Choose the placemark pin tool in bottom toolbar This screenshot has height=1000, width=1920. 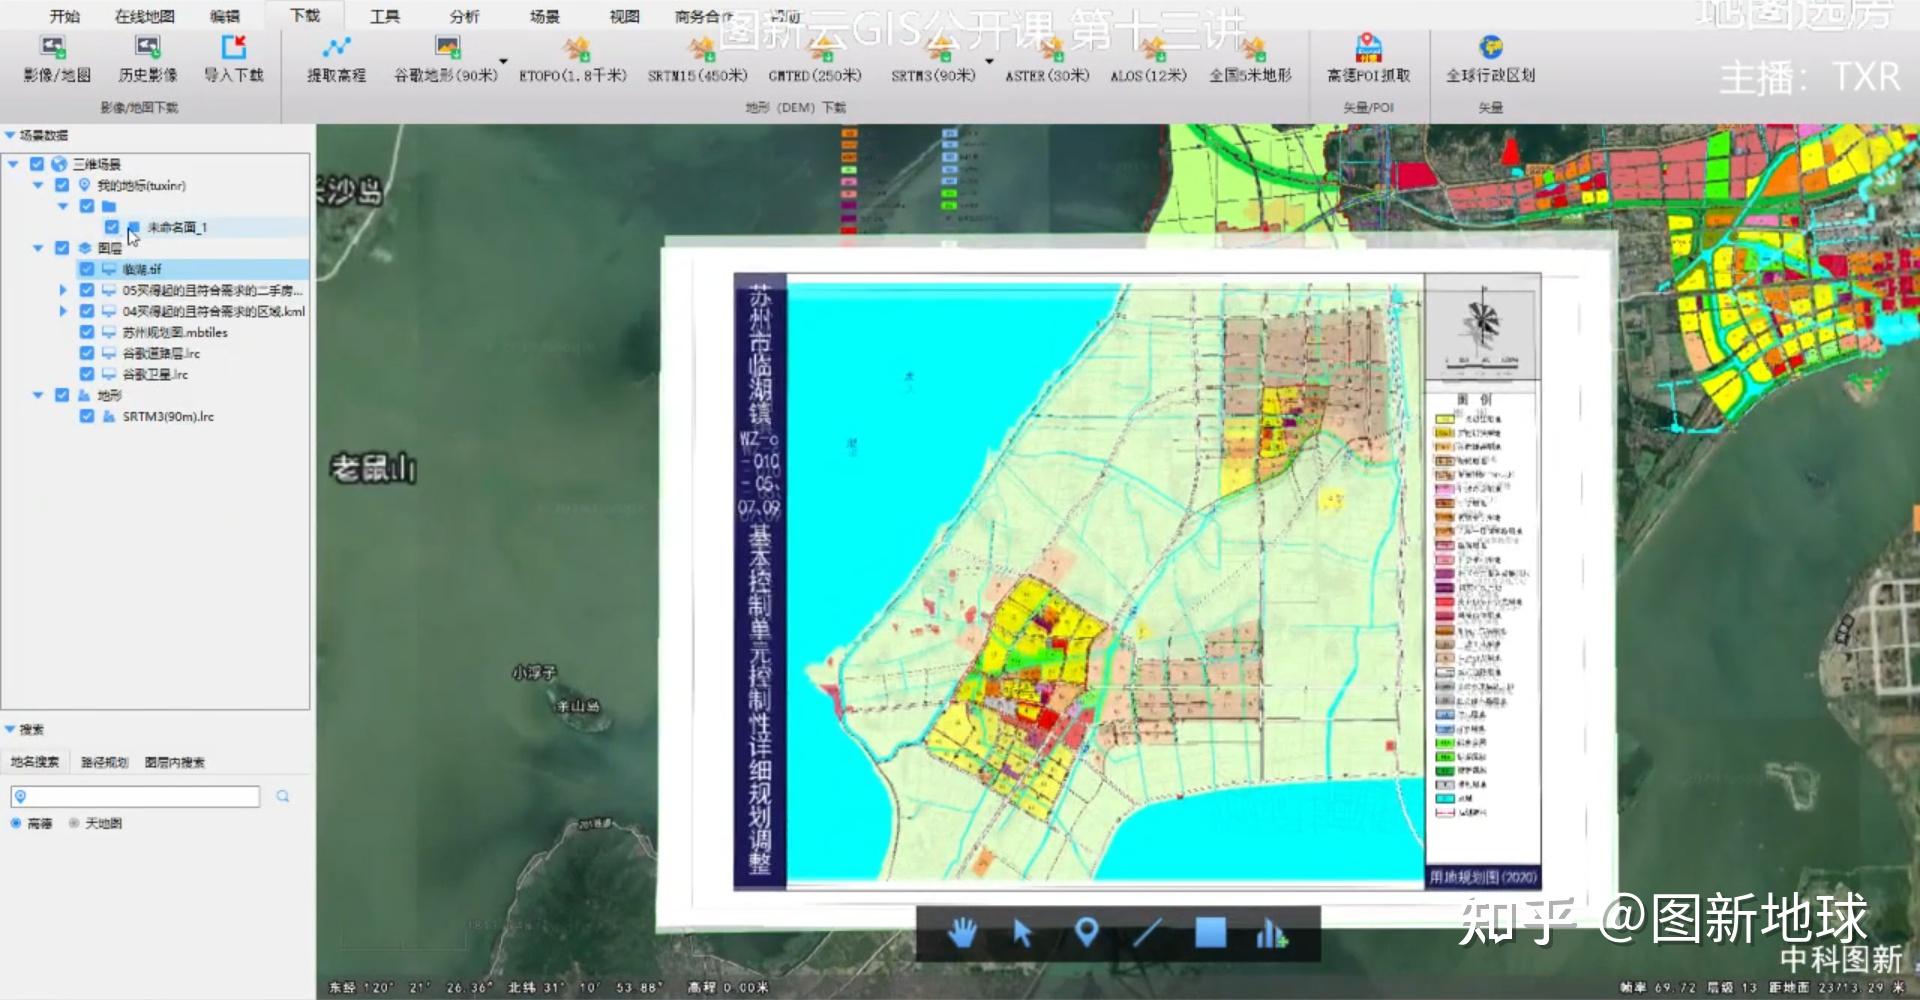click(1086, 933)
